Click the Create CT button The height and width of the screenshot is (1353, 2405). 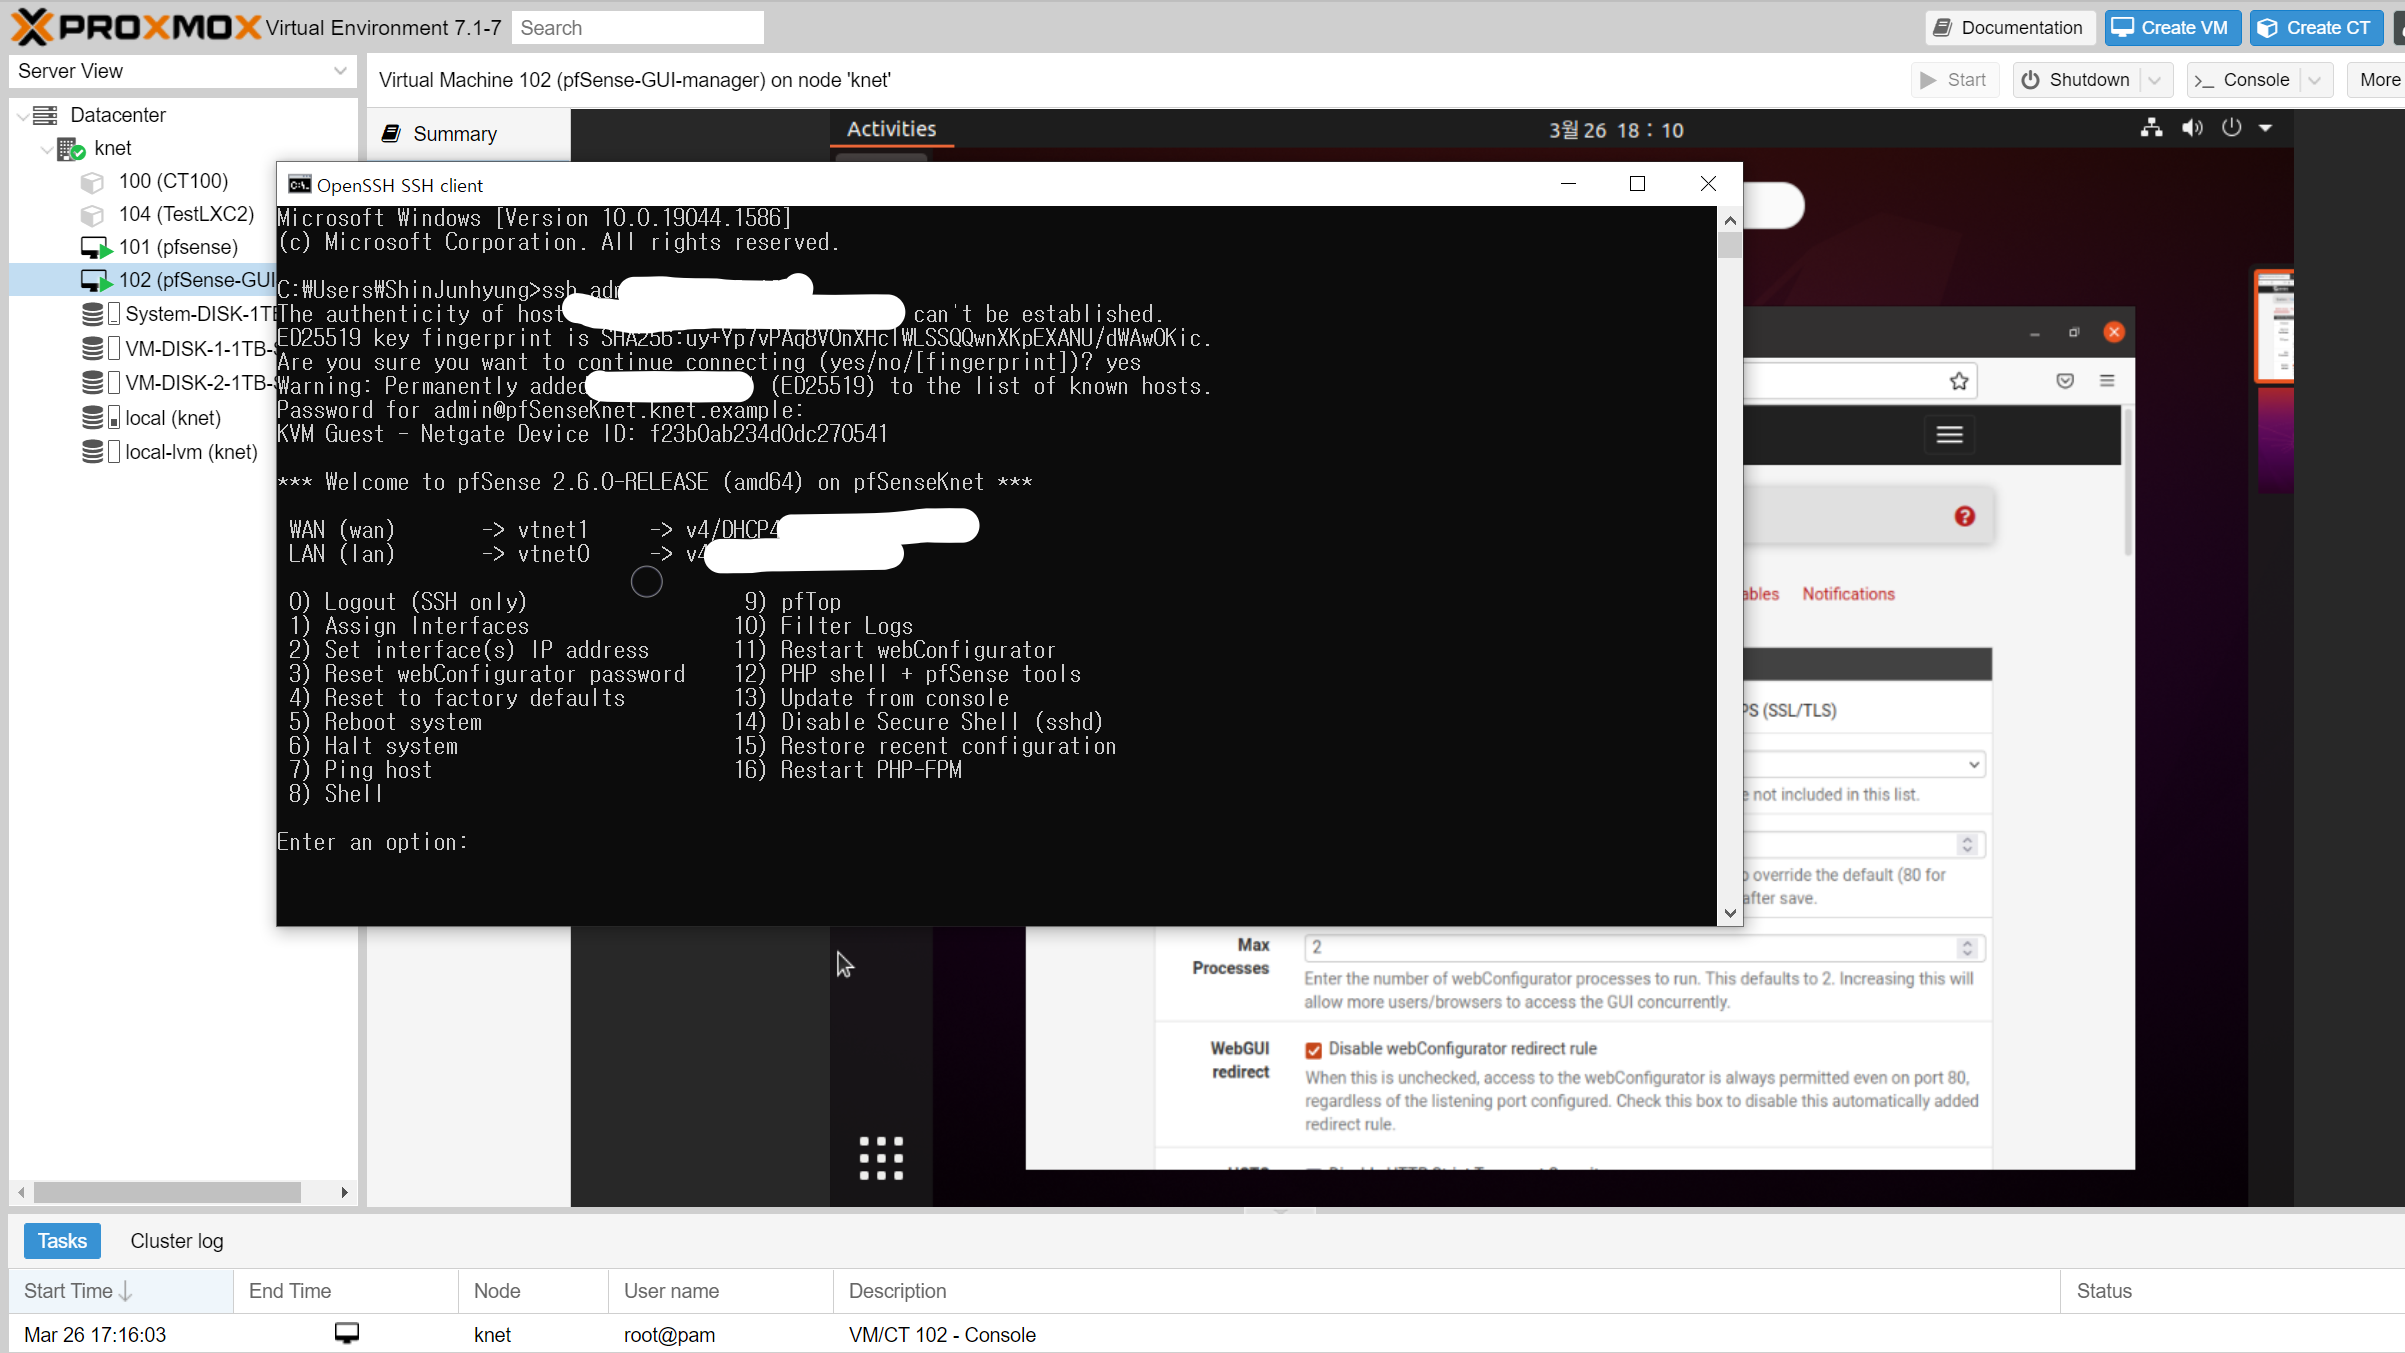click(x=2315, y=28)
